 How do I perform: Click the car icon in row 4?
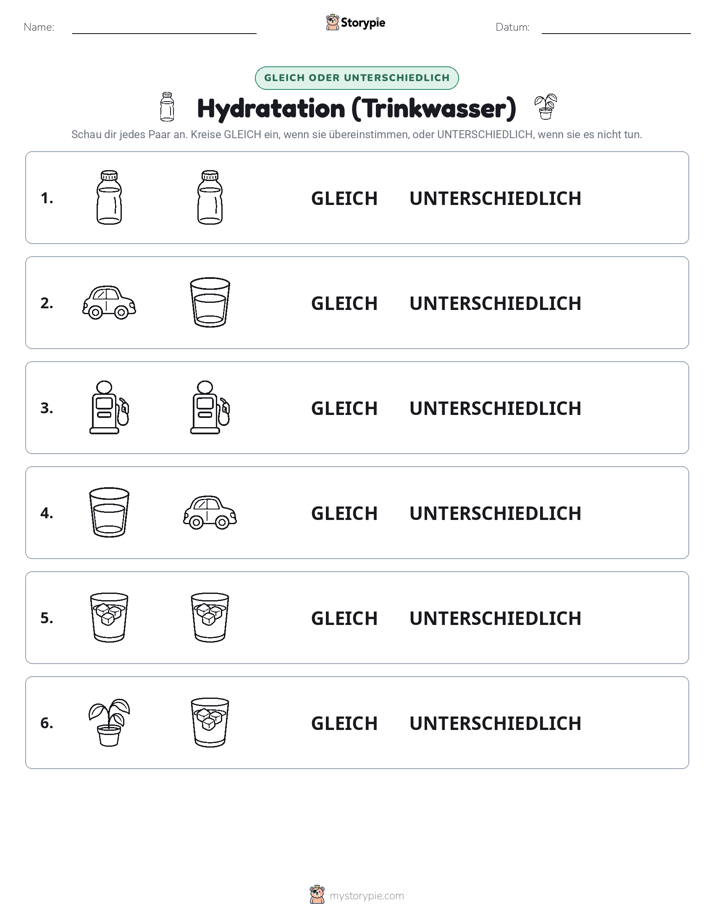(210, 512)
